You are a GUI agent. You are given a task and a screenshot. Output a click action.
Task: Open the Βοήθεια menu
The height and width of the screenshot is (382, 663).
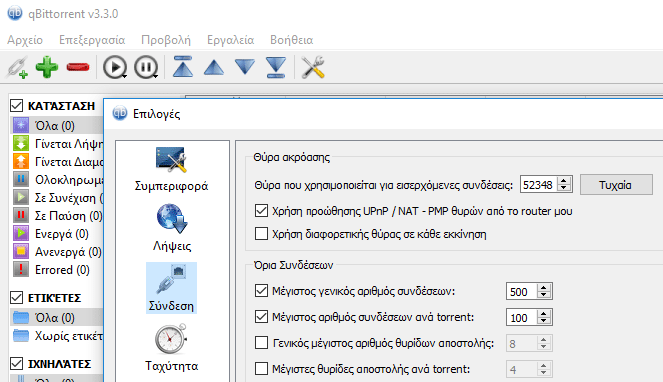tap(291, 40)
